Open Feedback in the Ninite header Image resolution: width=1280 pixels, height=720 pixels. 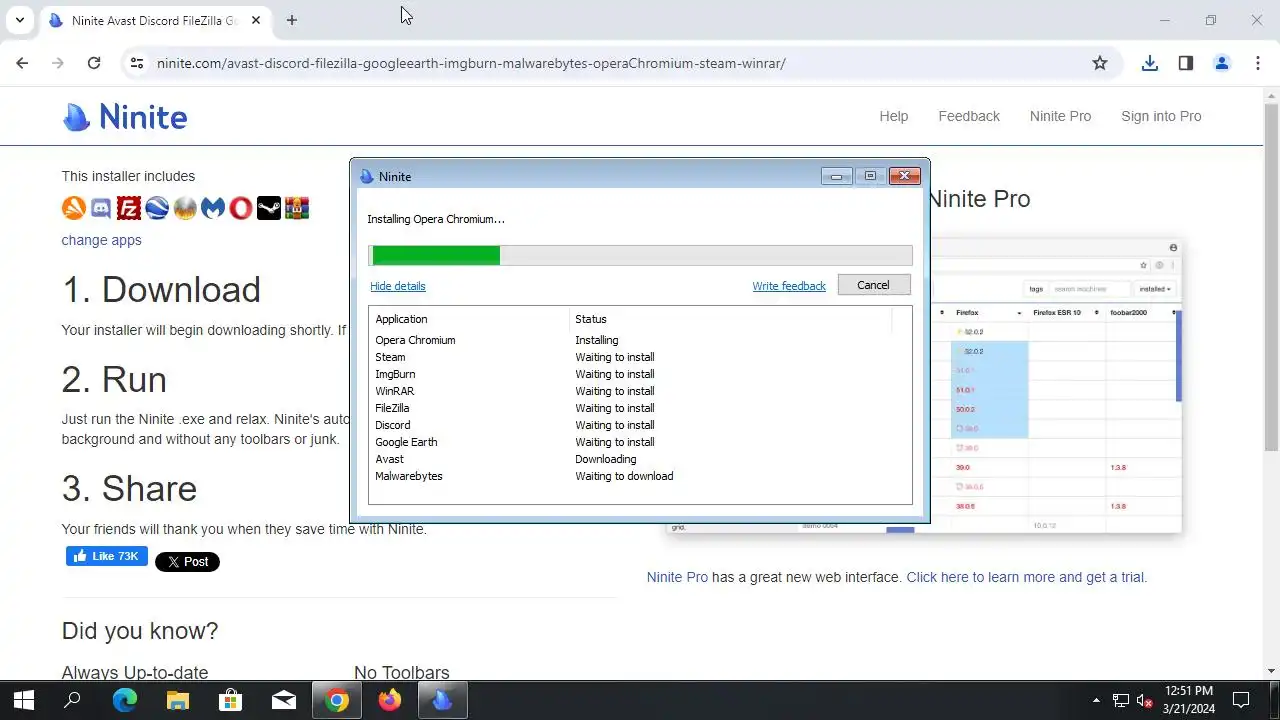(x=969, y=116)
